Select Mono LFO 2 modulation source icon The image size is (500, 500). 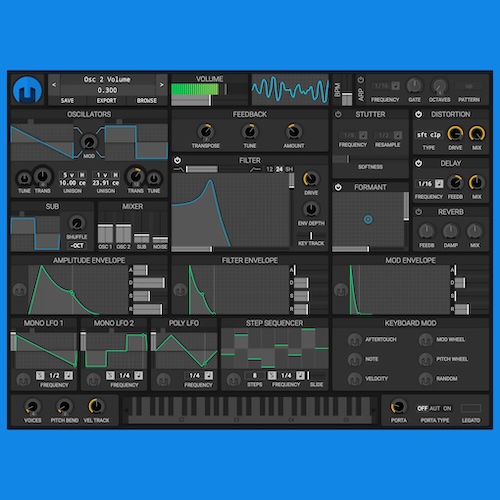pyautogui.click(x=93, y=379)
